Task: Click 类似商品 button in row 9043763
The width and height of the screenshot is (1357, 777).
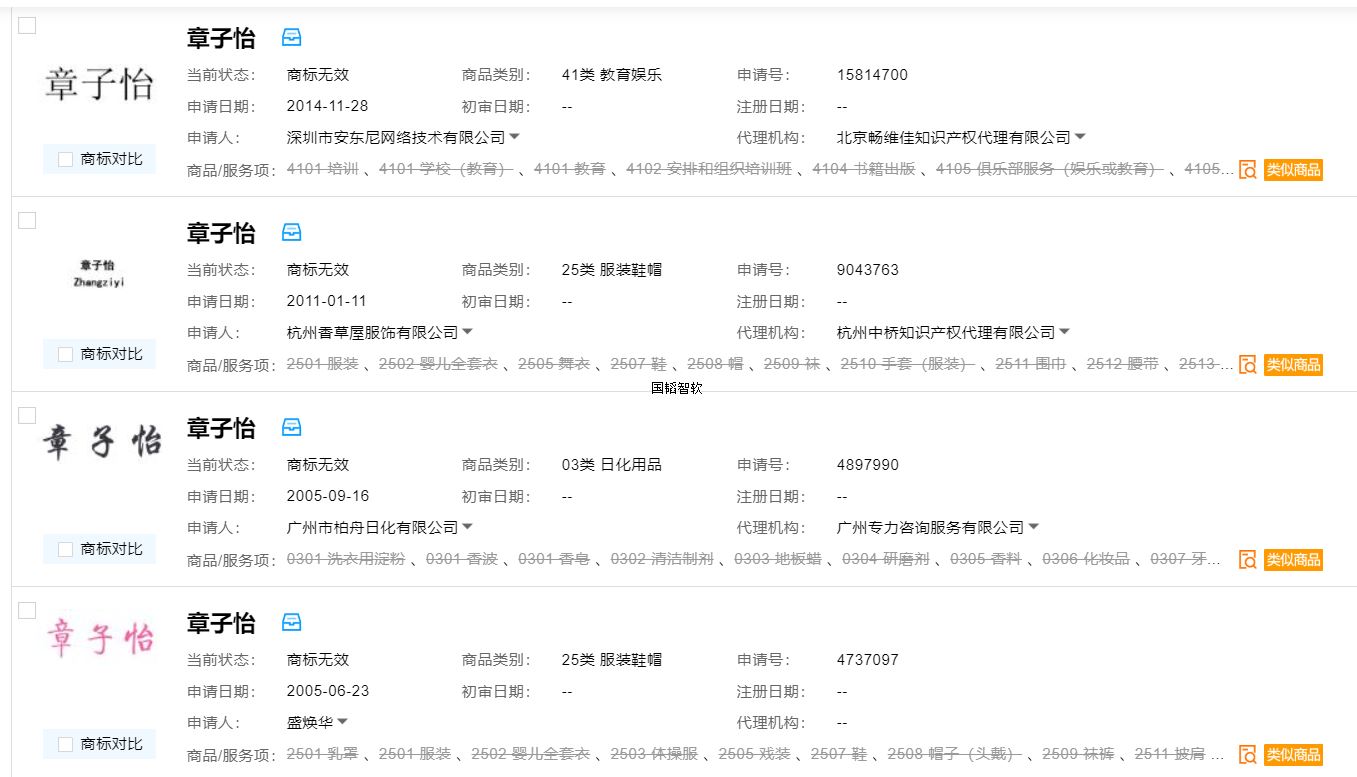Action: point(1293,365)
